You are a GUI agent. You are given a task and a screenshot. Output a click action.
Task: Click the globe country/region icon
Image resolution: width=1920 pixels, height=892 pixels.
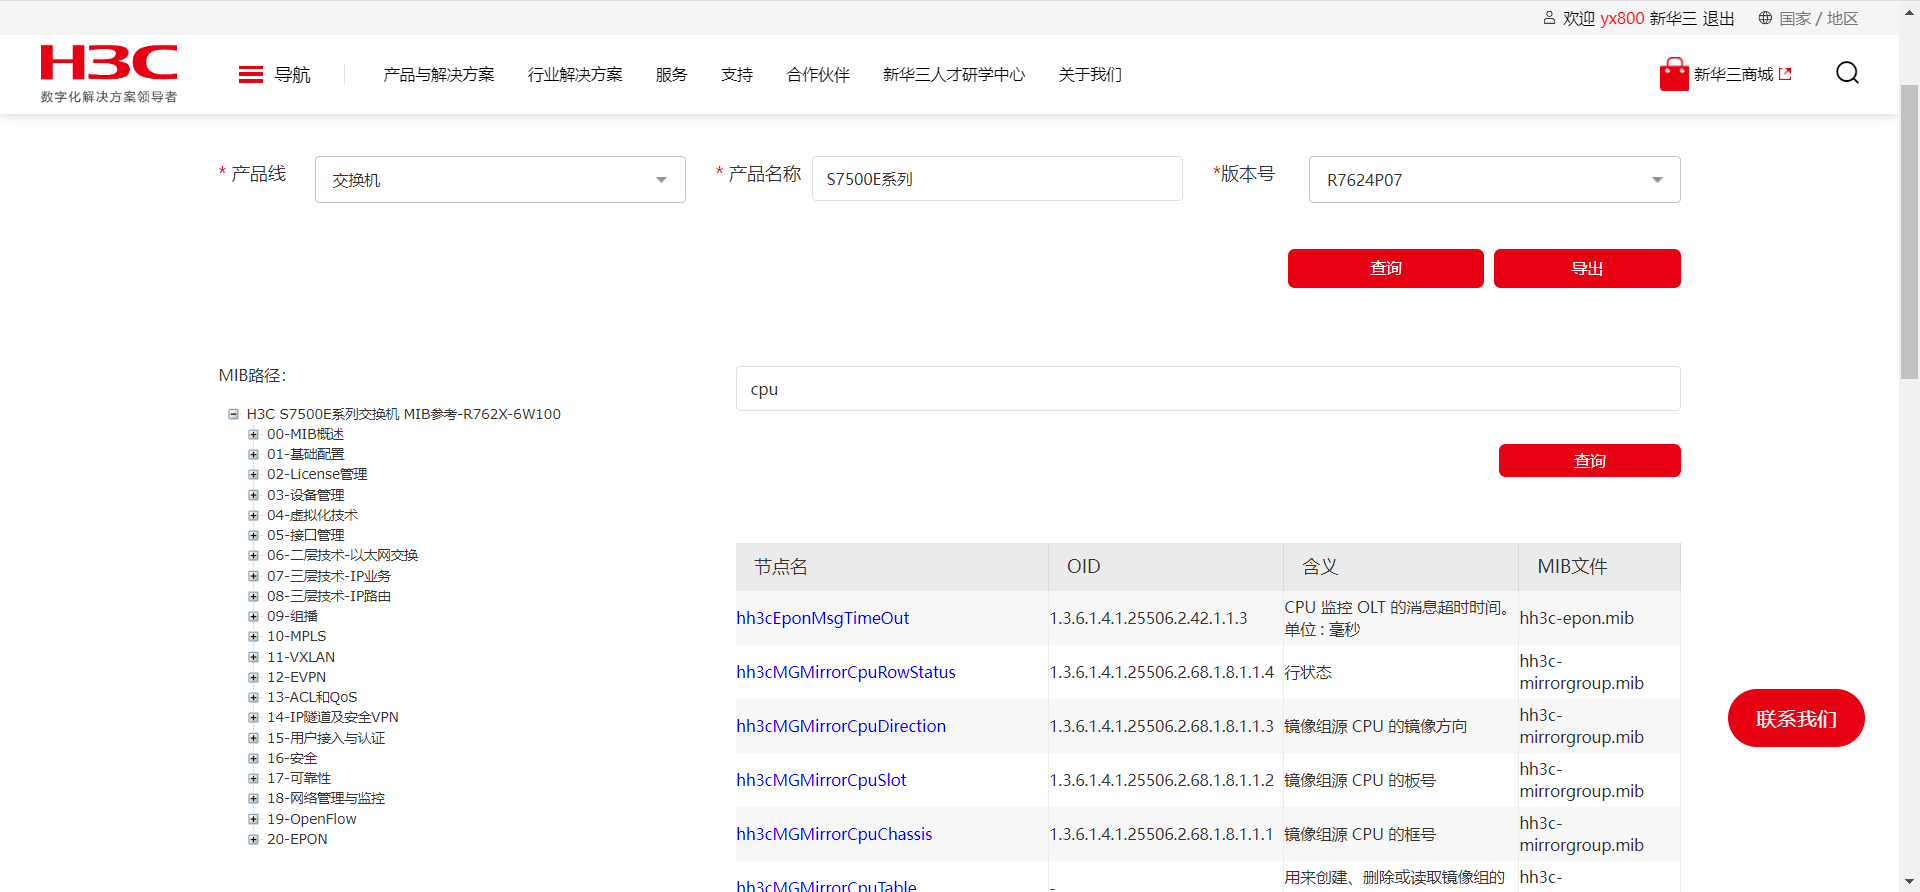point(1765,18)
